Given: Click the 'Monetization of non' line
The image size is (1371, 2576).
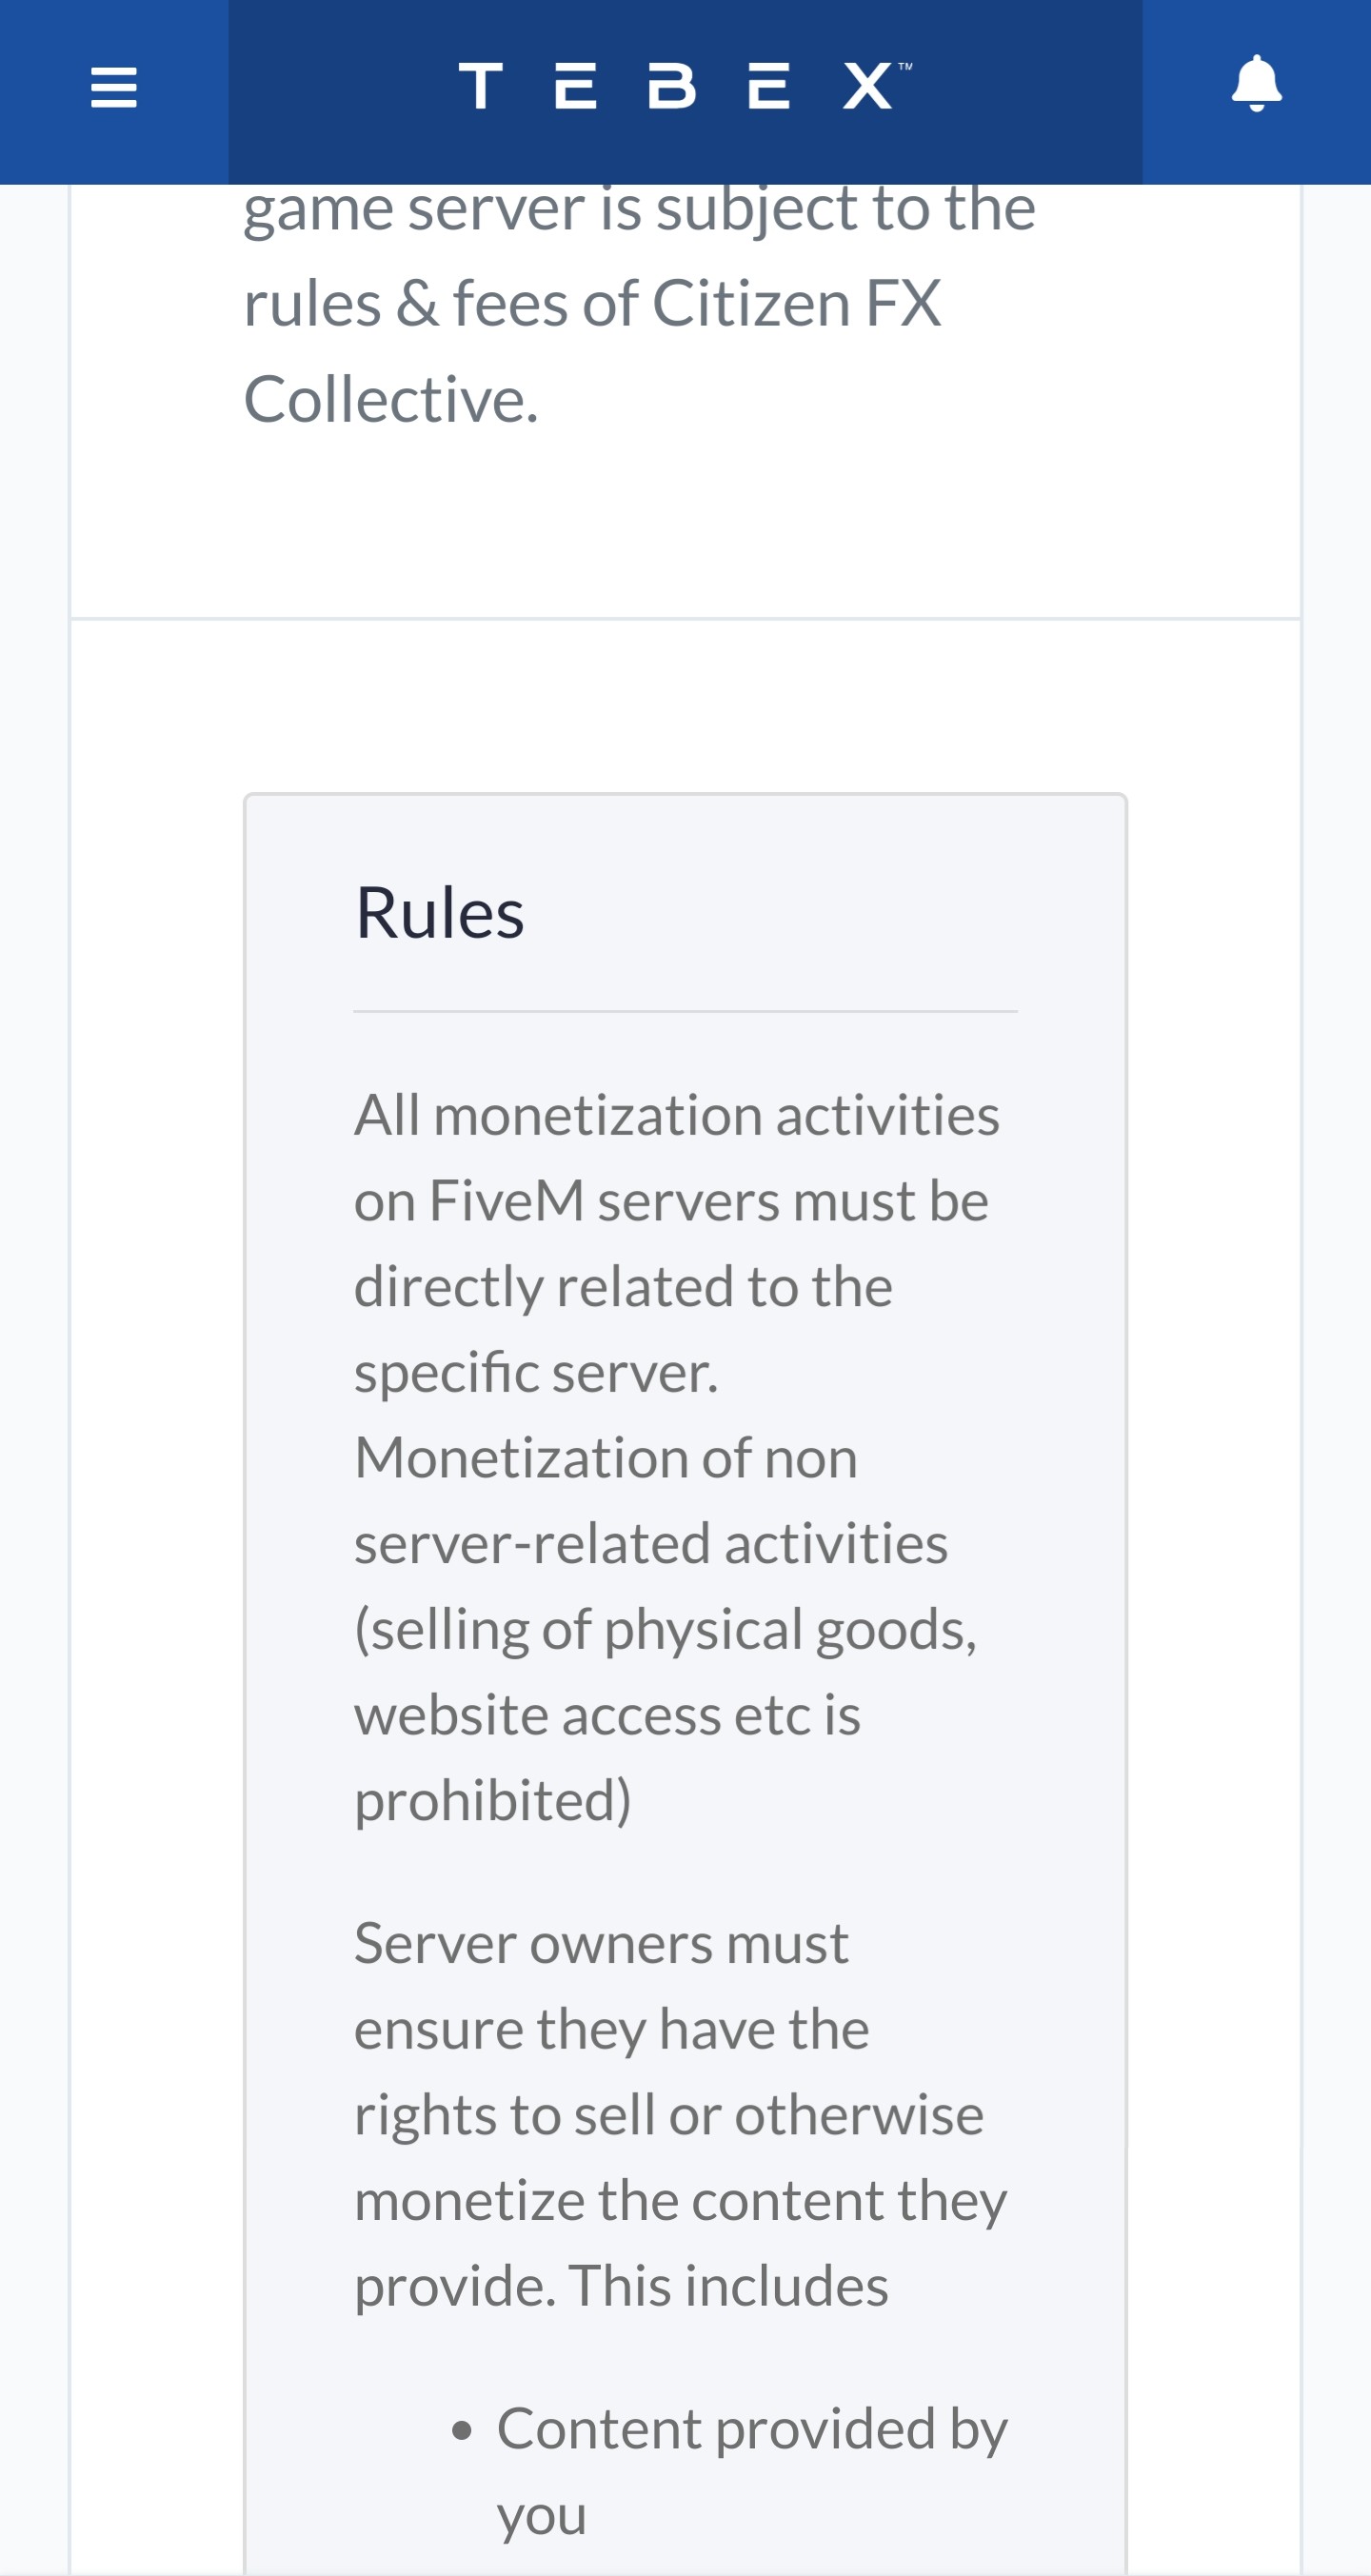Looking at the screenshot, I should pyautogui.click(x=606, y=1457).
